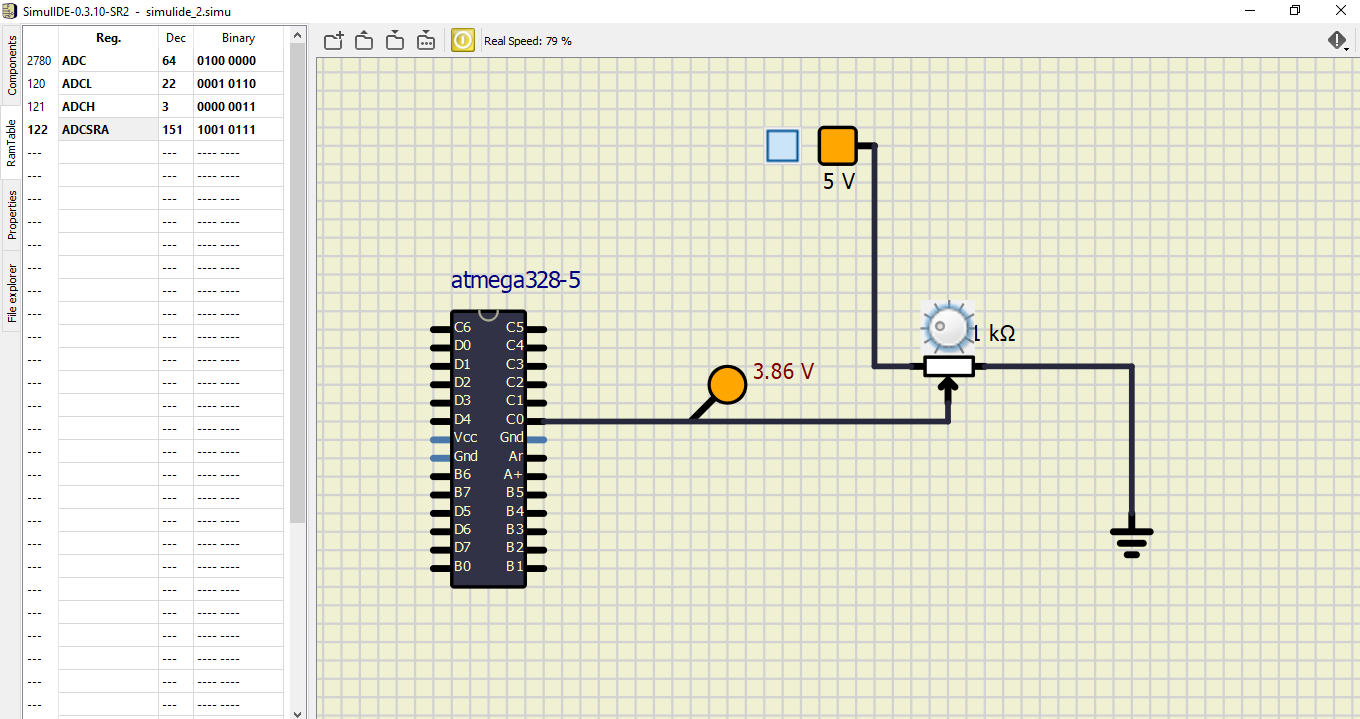Click the Real Speed indicator text
Image resolution: width=1360 pixels, height=719 pixels.
point(528,41)
